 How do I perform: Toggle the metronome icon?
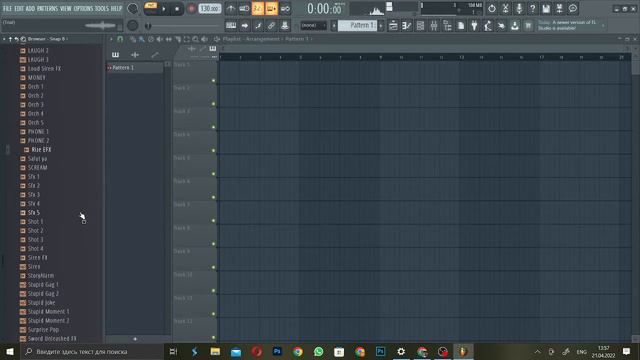(231, 9)
